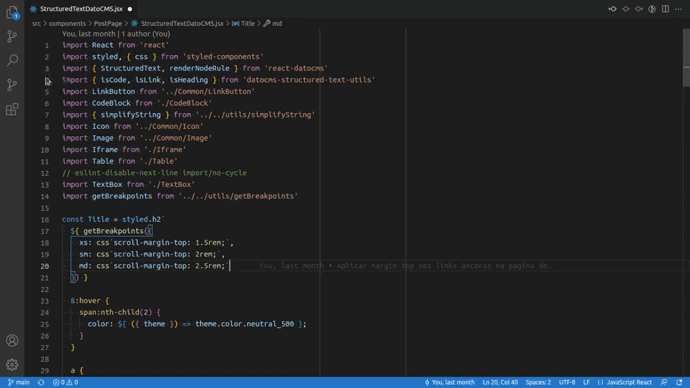Image resolution: width=690 pixels, height=388 pixels.
Task: Click 'theme.color.neutral_500' on line 25
Action: point(245,324)
